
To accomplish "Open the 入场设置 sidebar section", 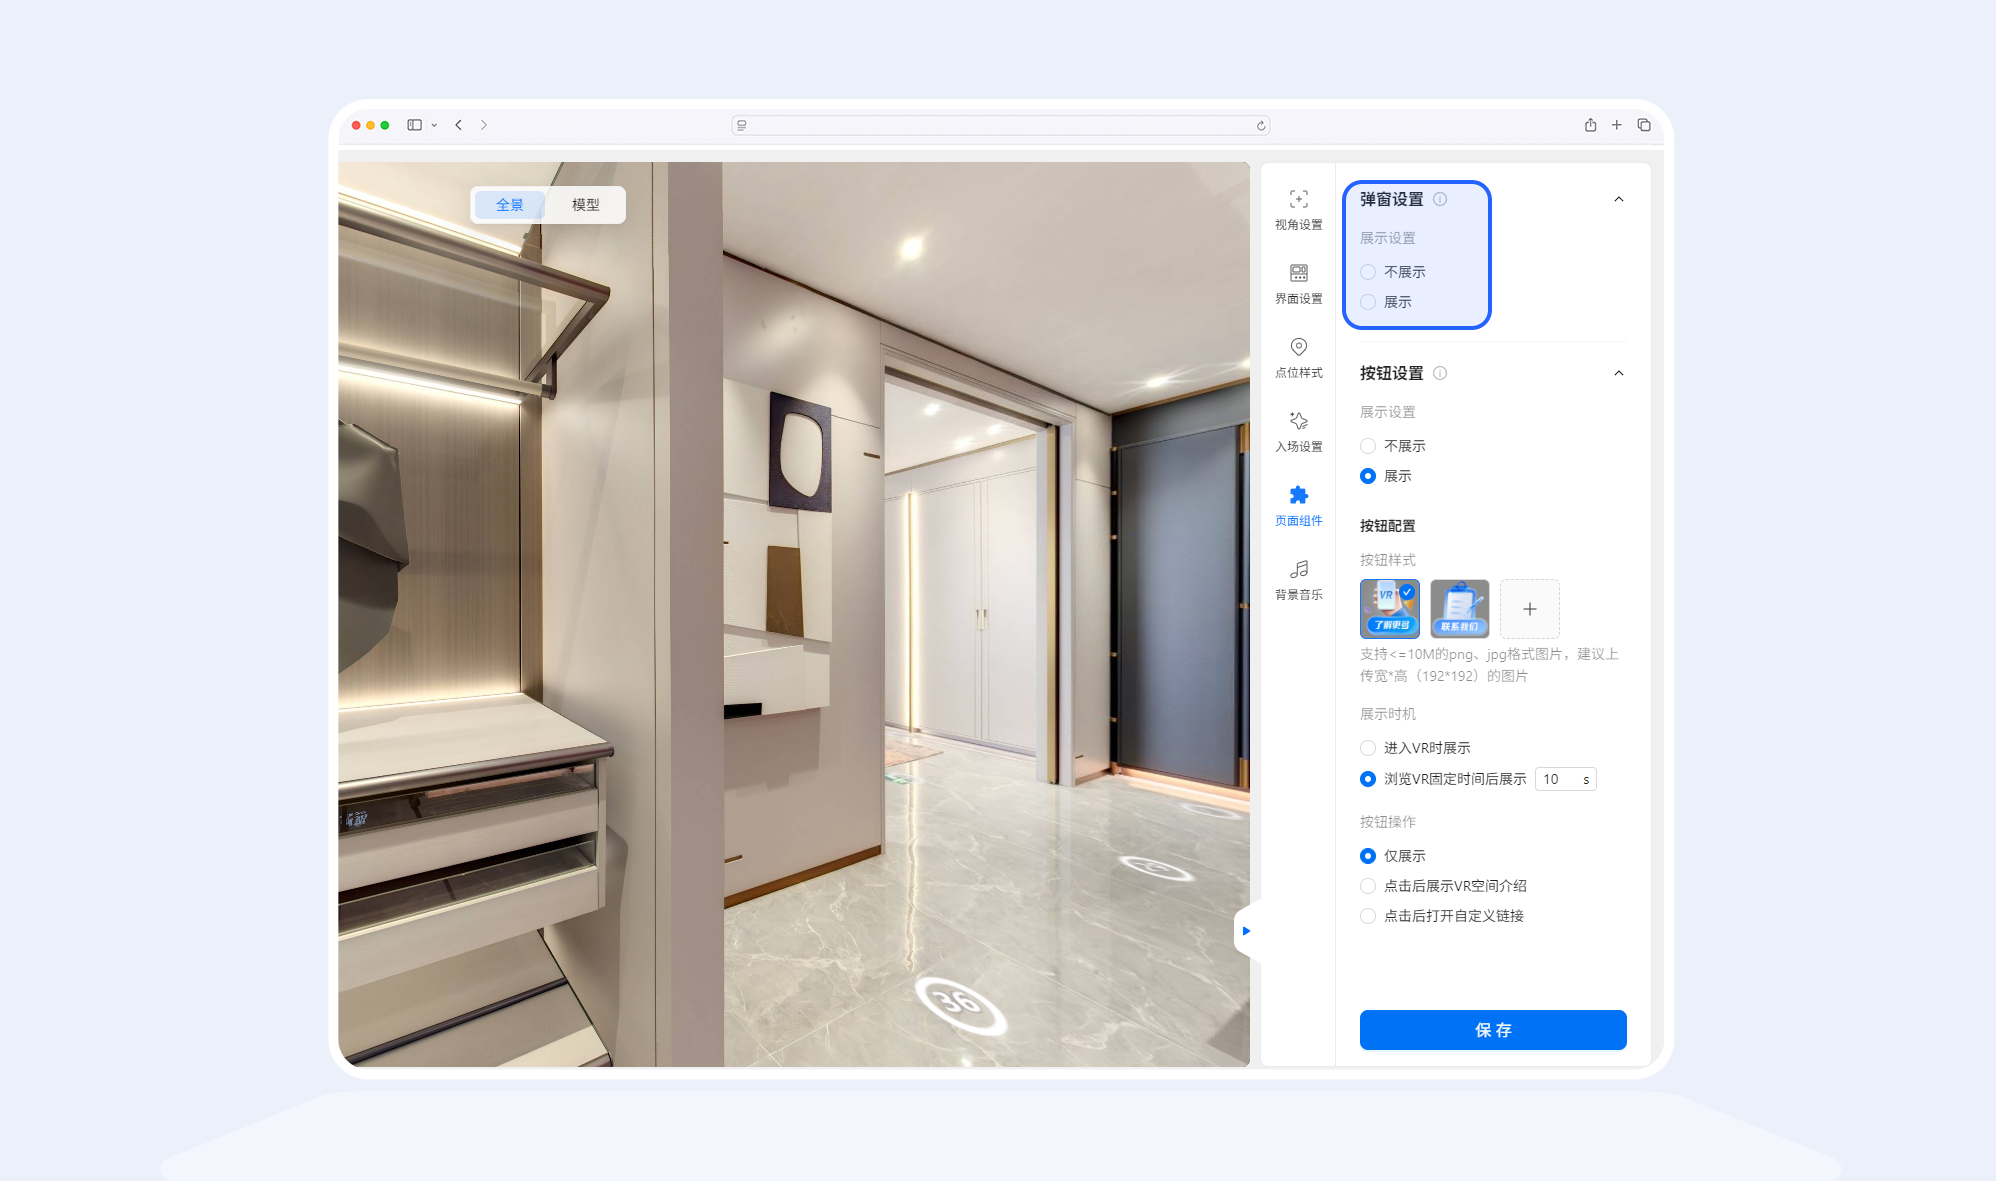I will (x=1298, y=432).
